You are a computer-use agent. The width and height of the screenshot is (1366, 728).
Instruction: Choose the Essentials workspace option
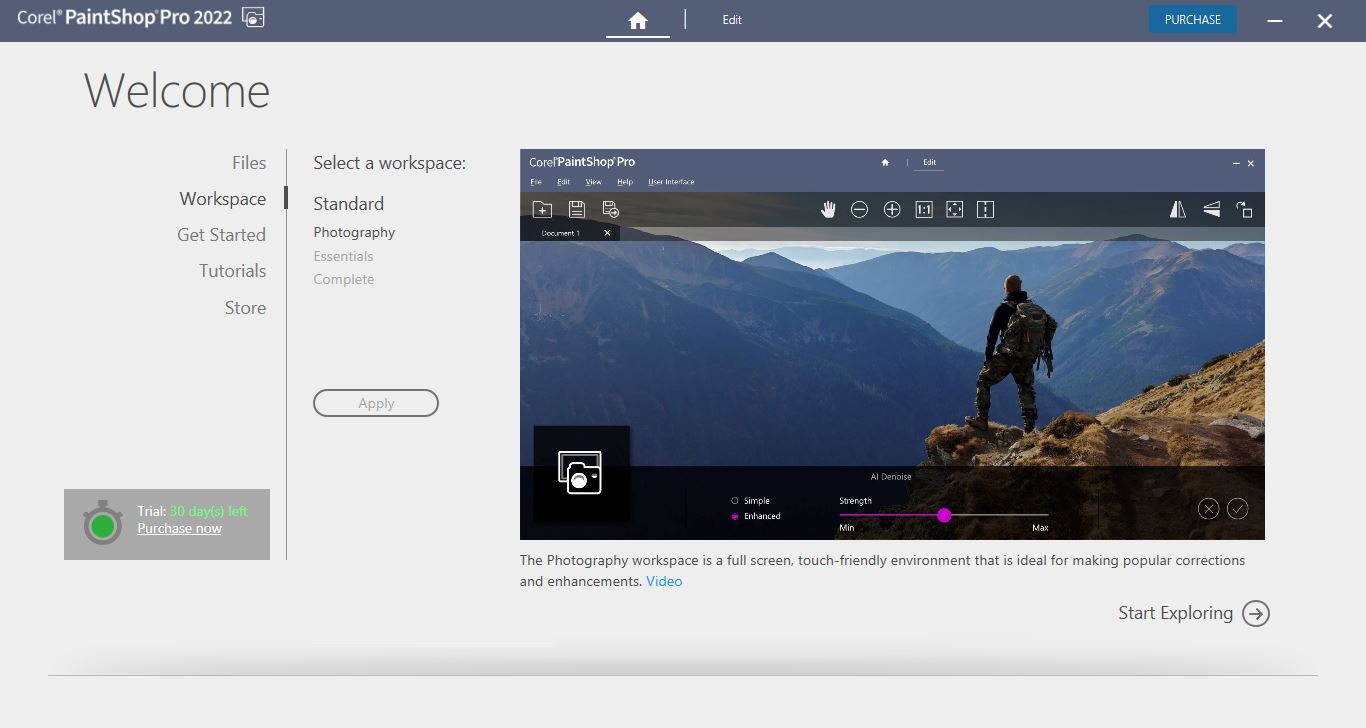point(343,256)
